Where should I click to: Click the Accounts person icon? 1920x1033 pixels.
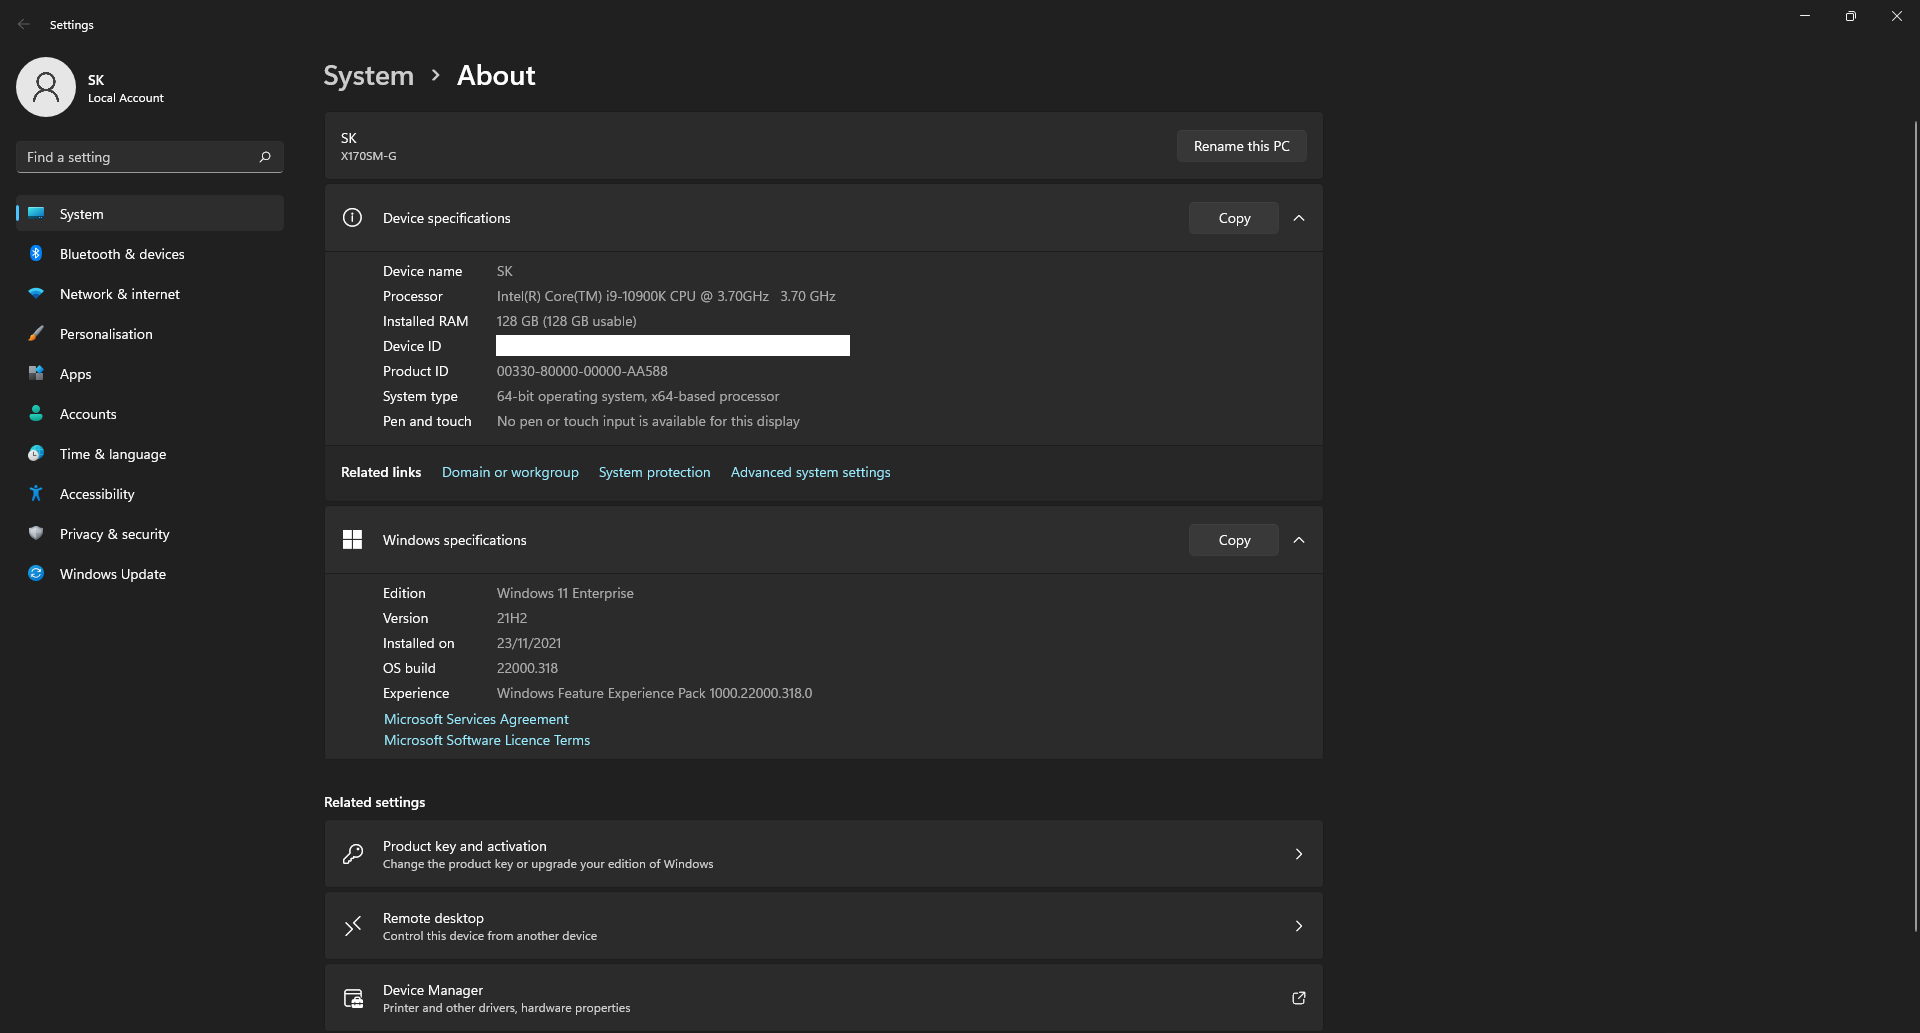point(36,413)
